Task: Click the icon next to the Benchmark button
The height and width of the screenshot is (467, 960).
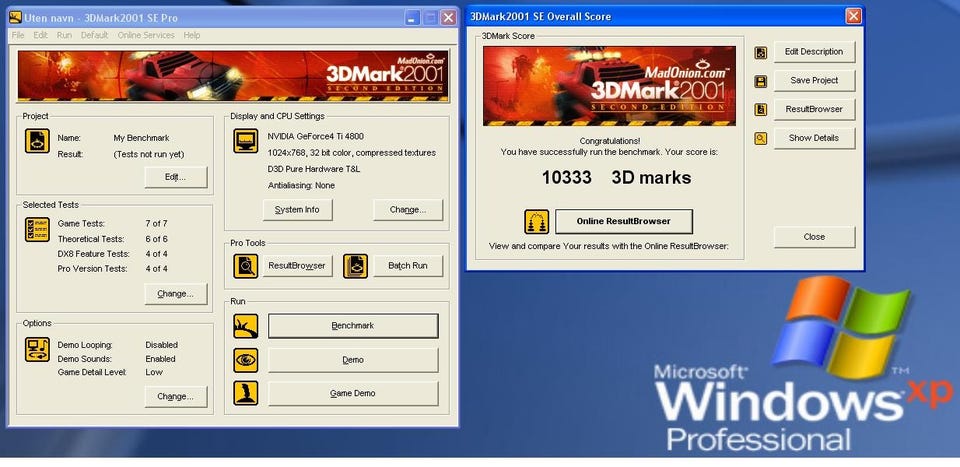Action: 246,326
